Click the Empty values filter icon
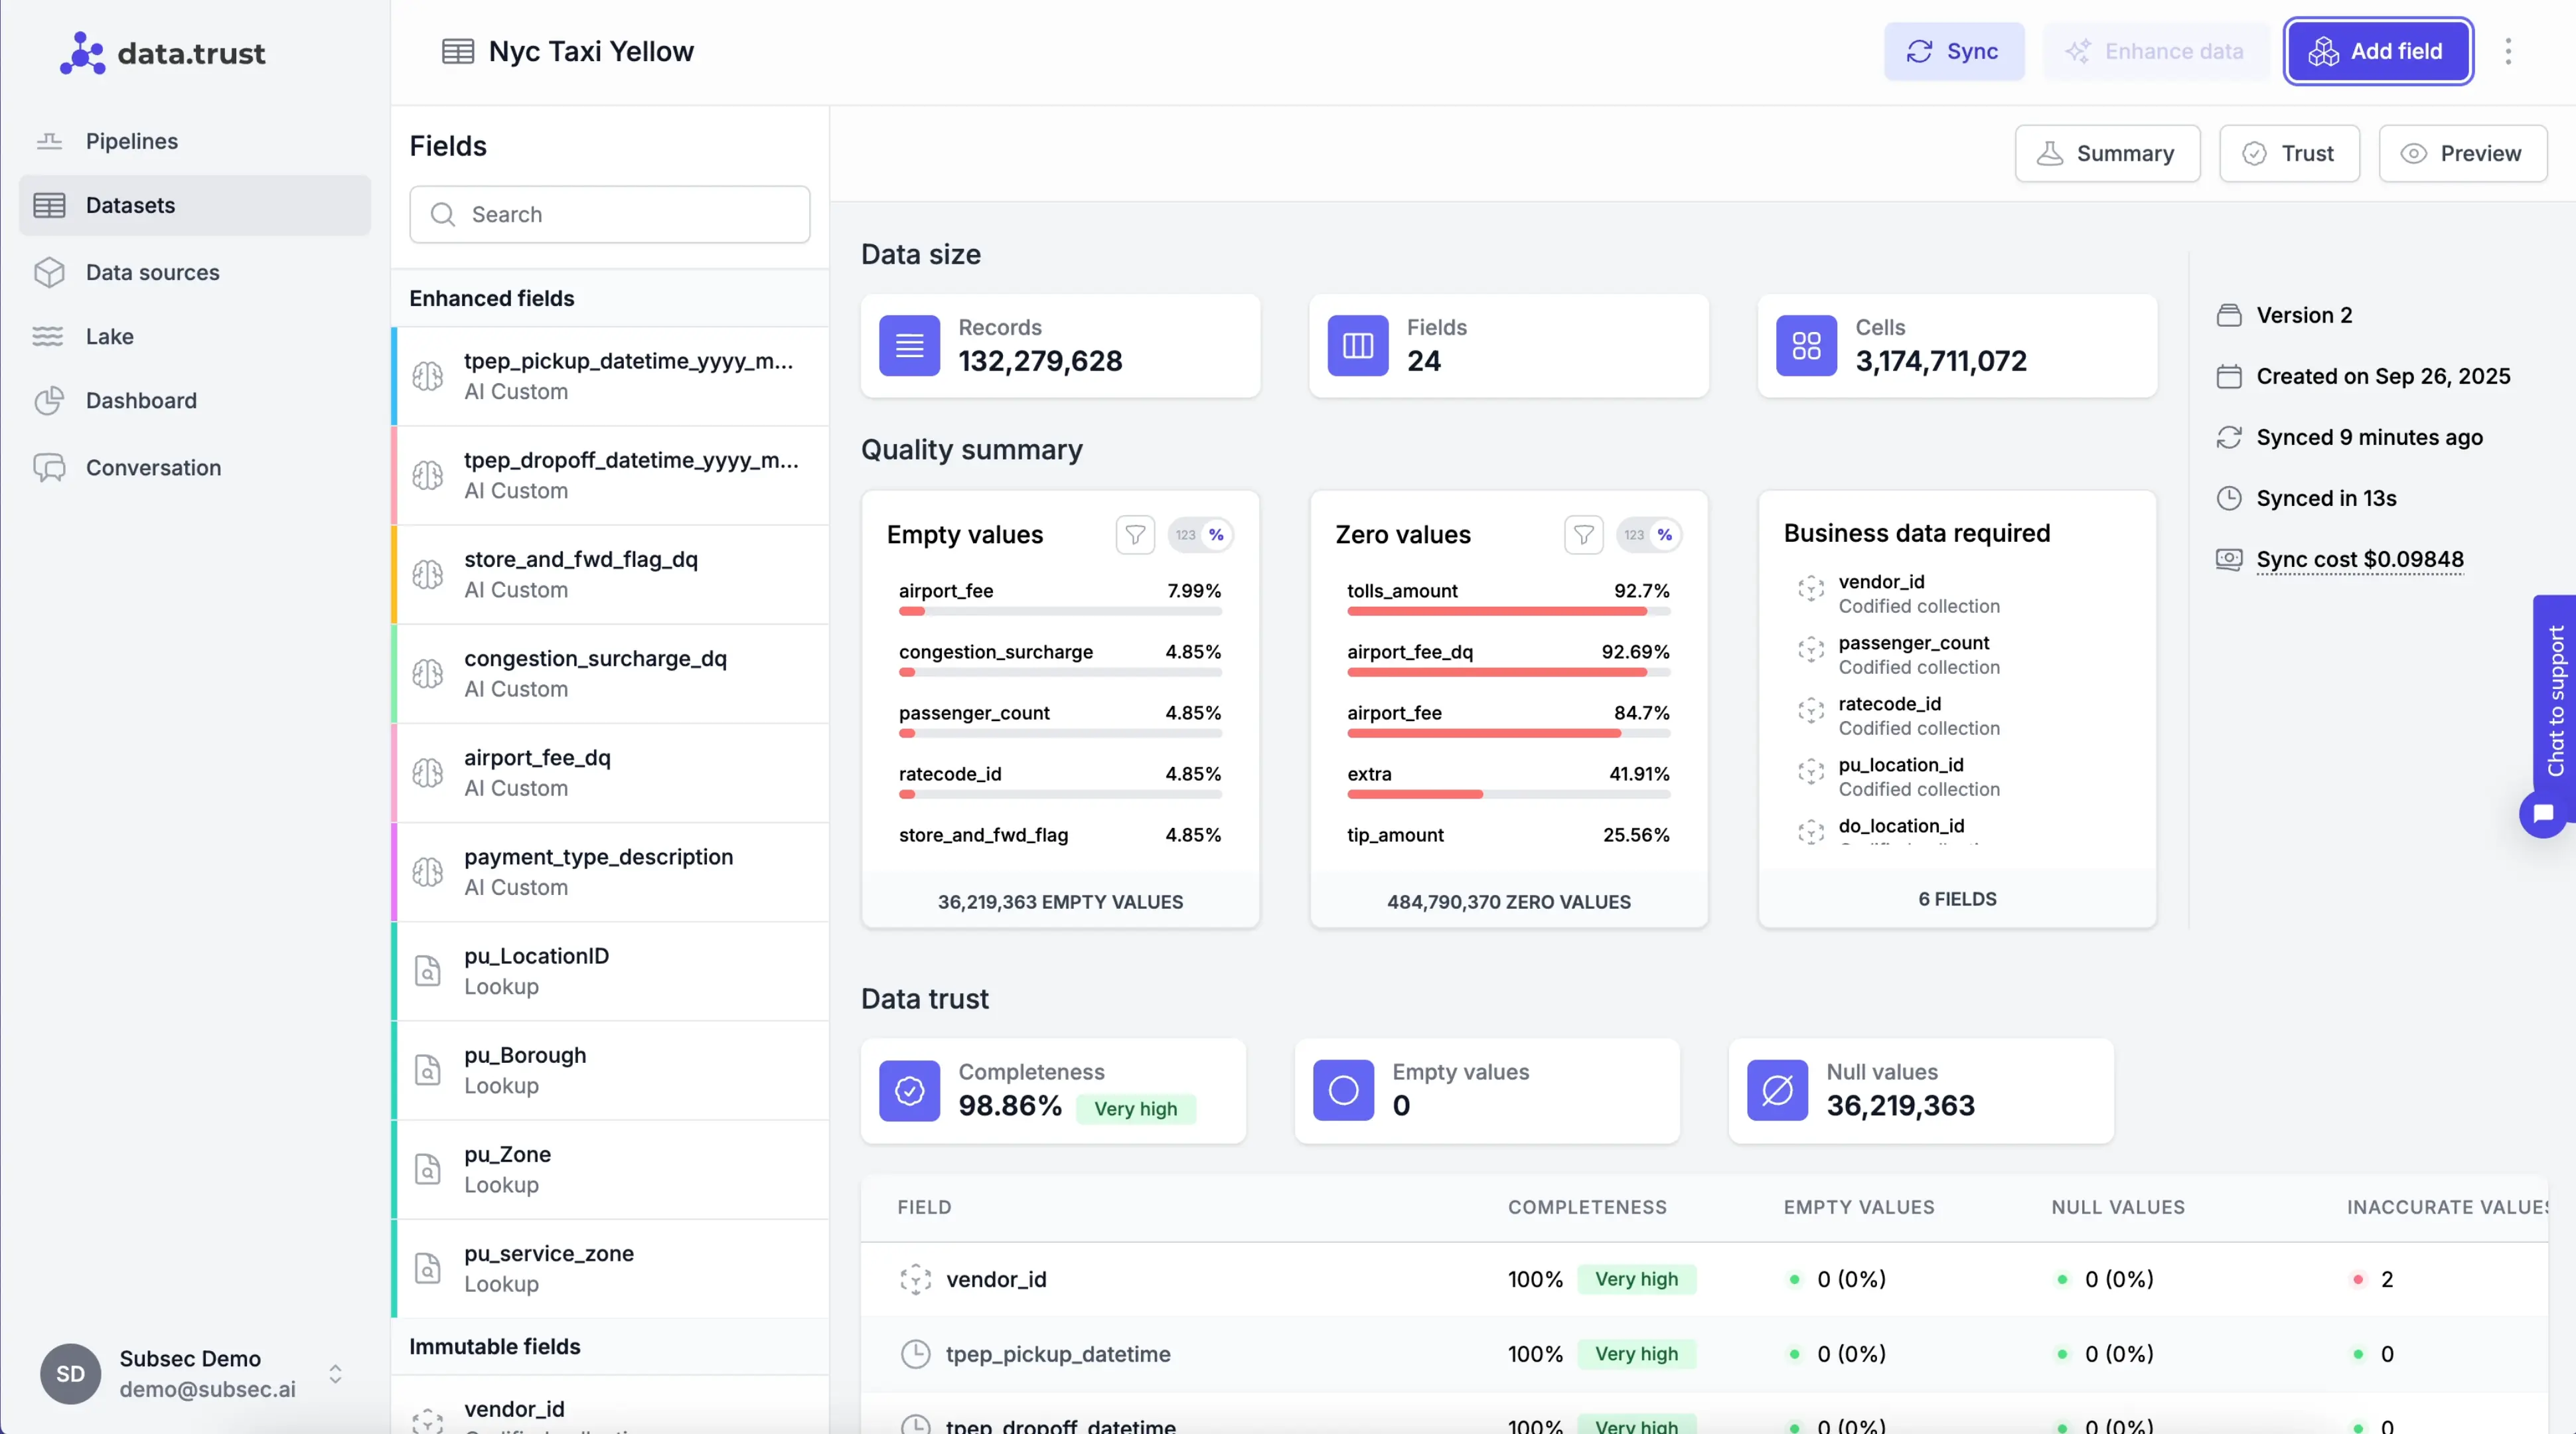Image resolution: width=2576 pixels, height=1434 pixels. pyautogui.click(x=1135, y=535)
